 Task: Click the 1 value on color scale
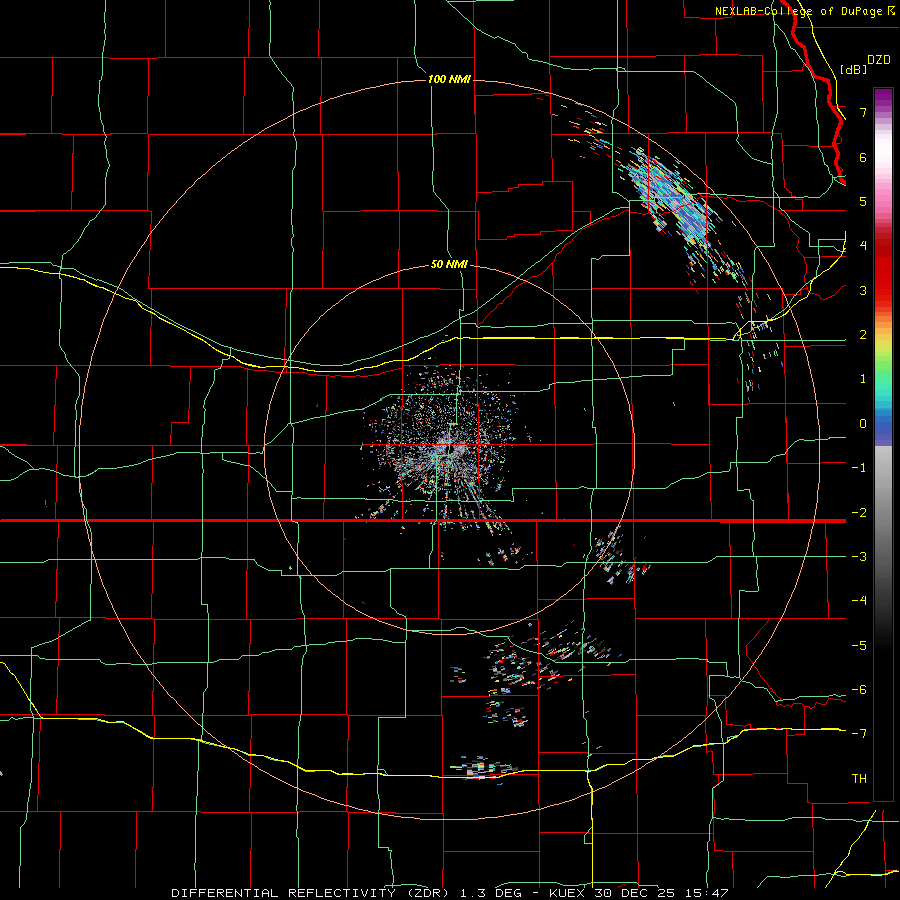click(x=863, y=378)
